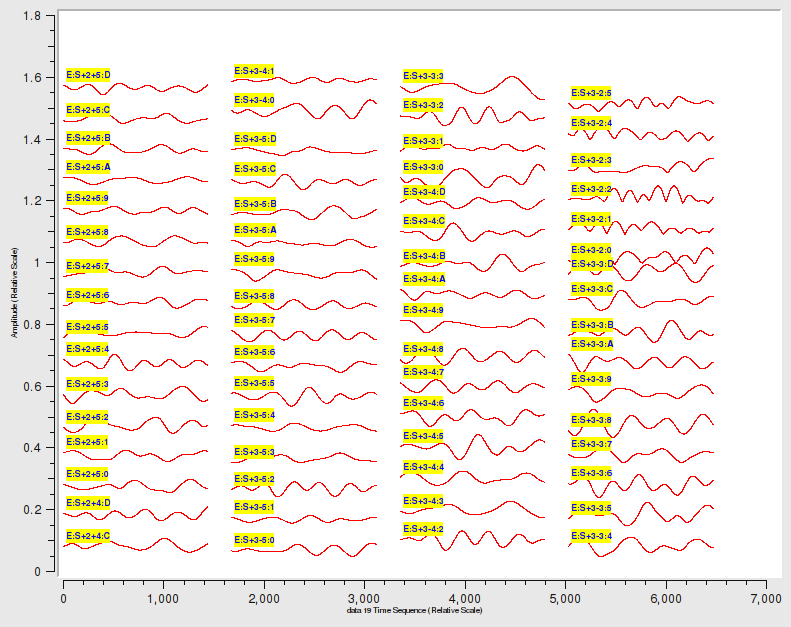Click the E:S+3-3:3 trace label

pyautogui.click(x=423, y=76)
